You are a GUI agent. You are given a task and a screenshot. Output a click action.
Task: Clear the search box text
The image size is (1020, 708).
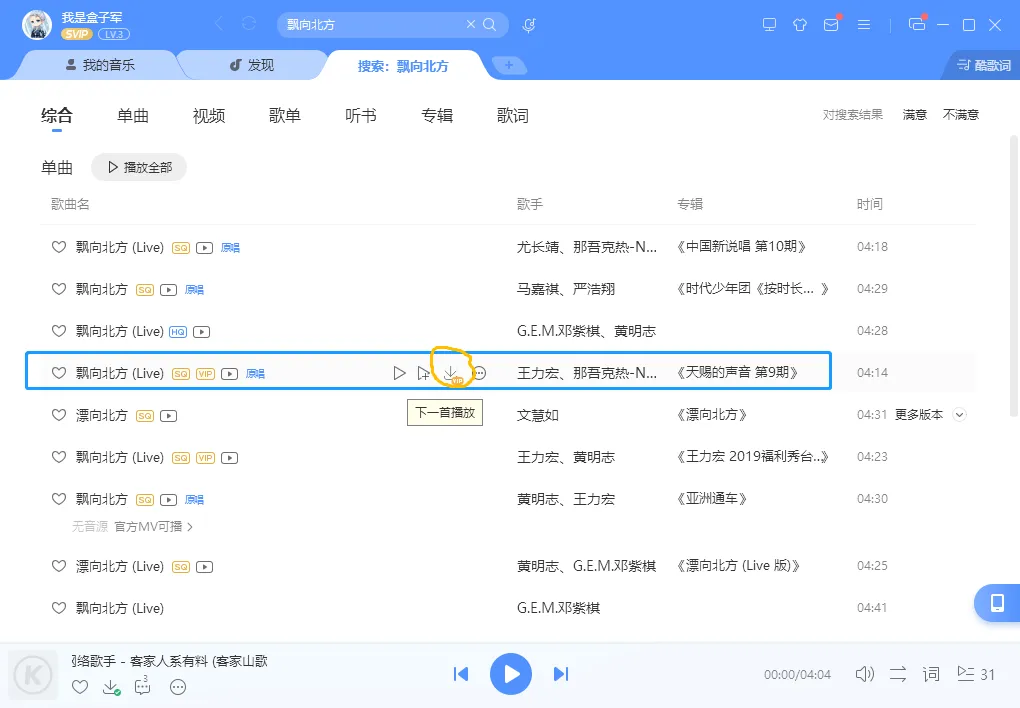[471, 24]
